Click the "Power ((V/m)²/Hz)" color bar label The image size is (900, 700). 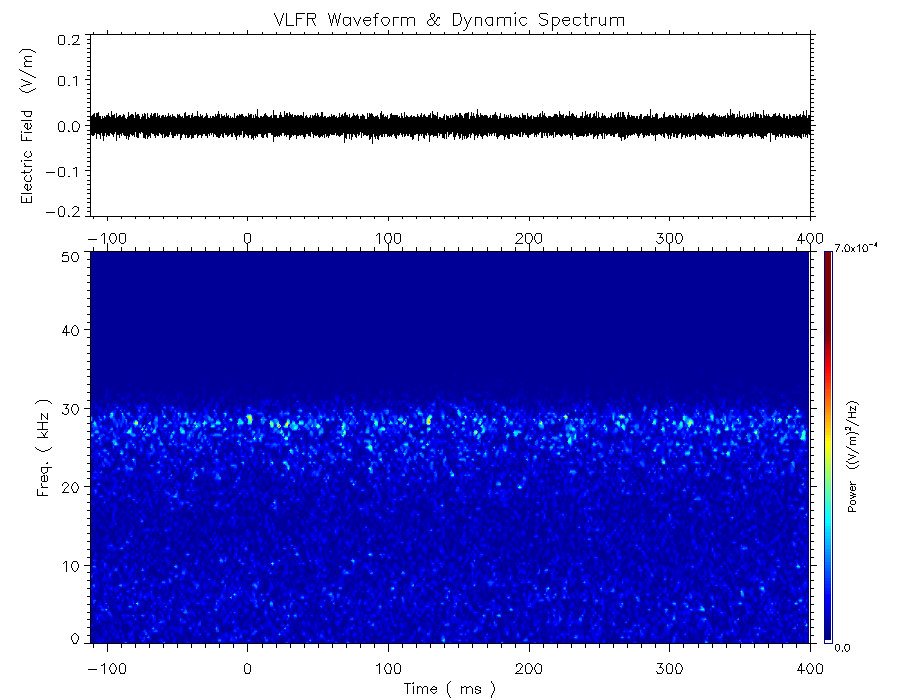coord(853,457)
